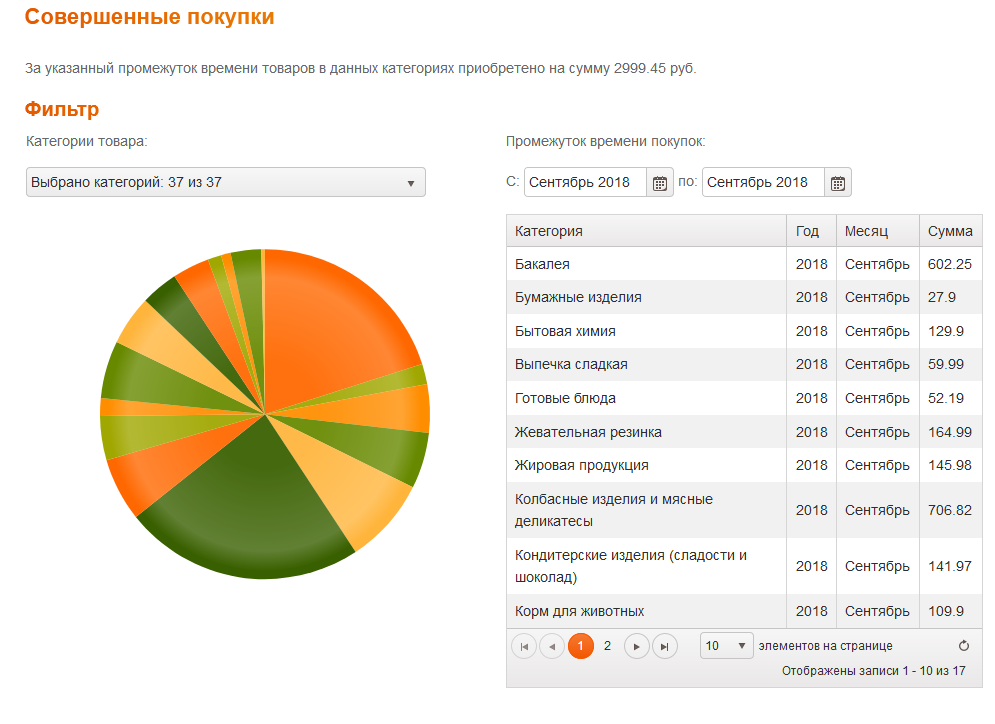Click the sum value 602.25

949,264
